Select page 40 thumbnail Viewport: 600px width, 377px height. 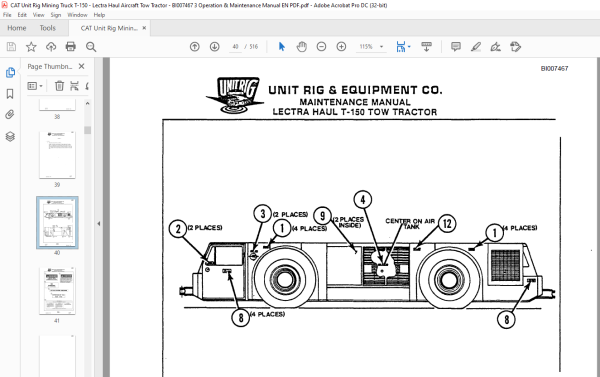[x=57, y=222]
